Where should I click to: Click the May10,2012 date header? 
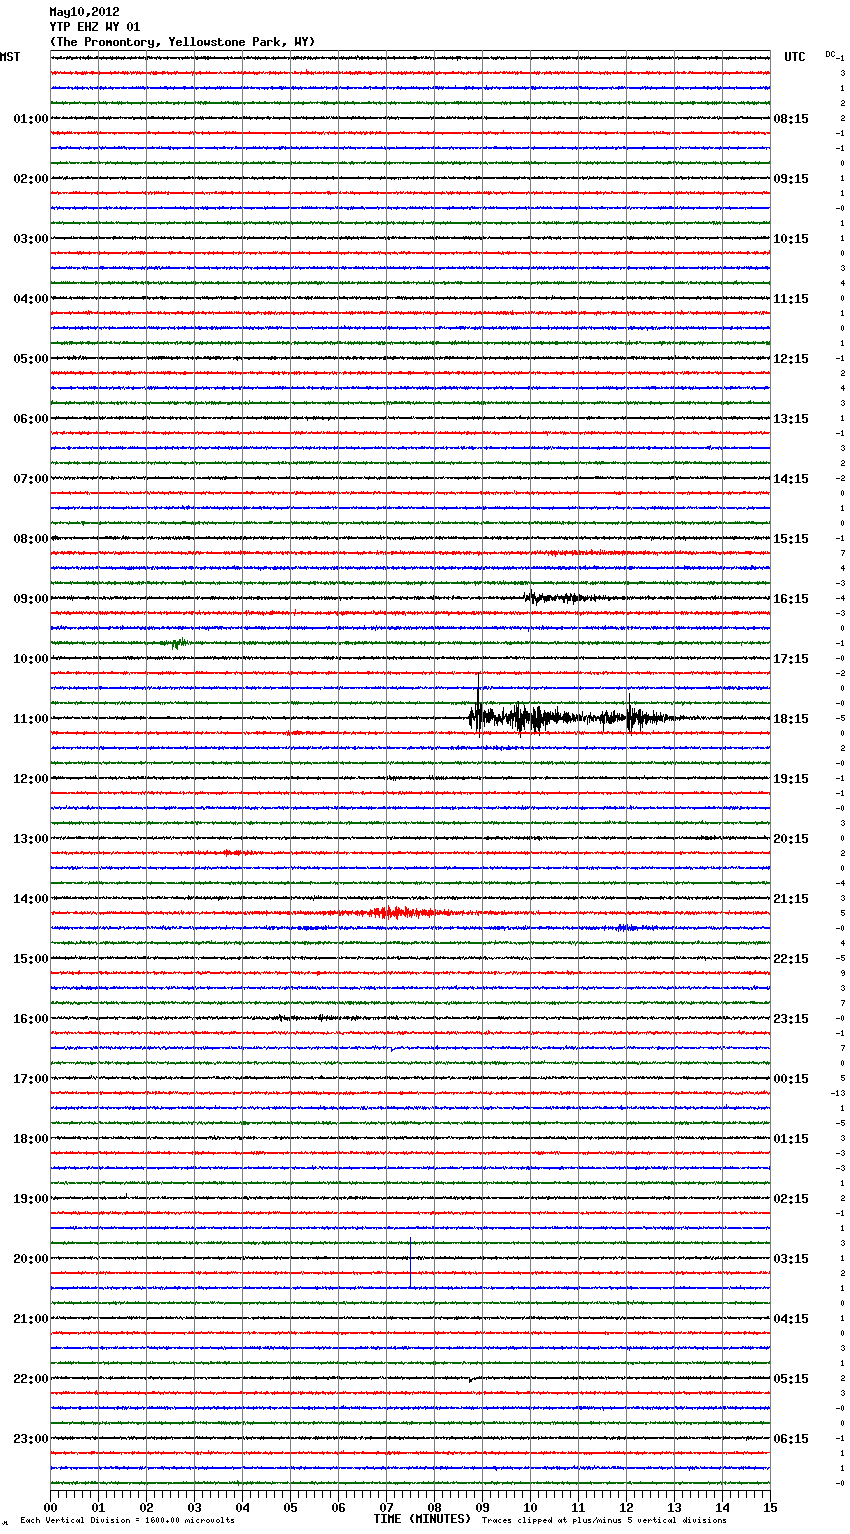(84, 12)
